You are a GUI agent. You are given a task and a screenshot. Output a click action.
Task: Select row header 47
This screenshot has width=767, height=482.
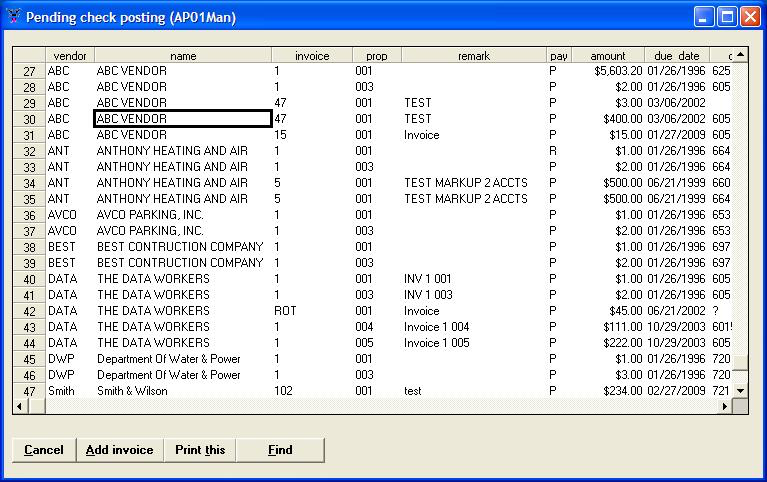[x=29, y=391]
